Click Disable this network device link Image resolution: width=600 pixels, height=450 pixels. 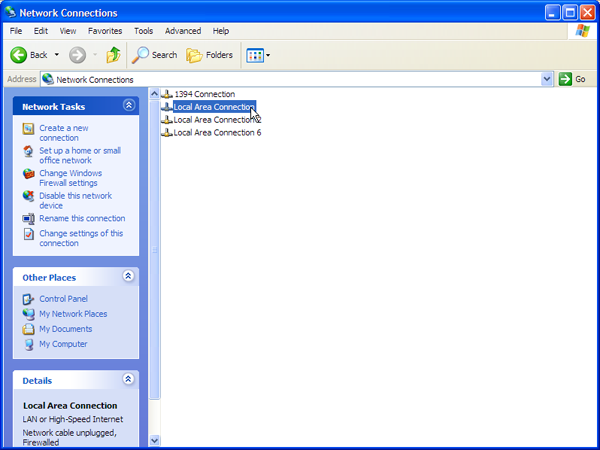(75, 201)
